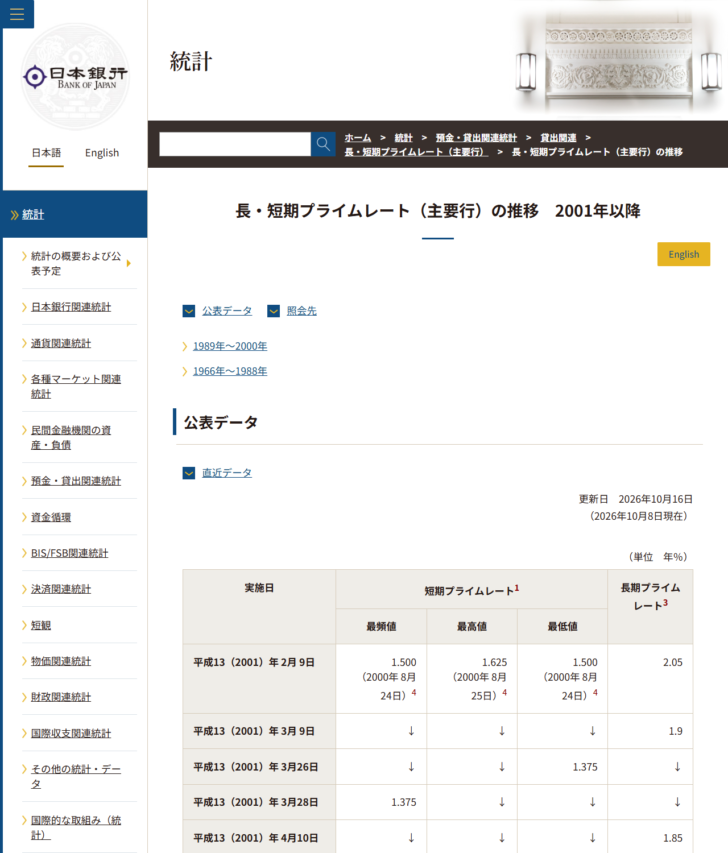
Task: Click the down-arrow icon beside 直近データ
Action: click(x=189, y=473)
